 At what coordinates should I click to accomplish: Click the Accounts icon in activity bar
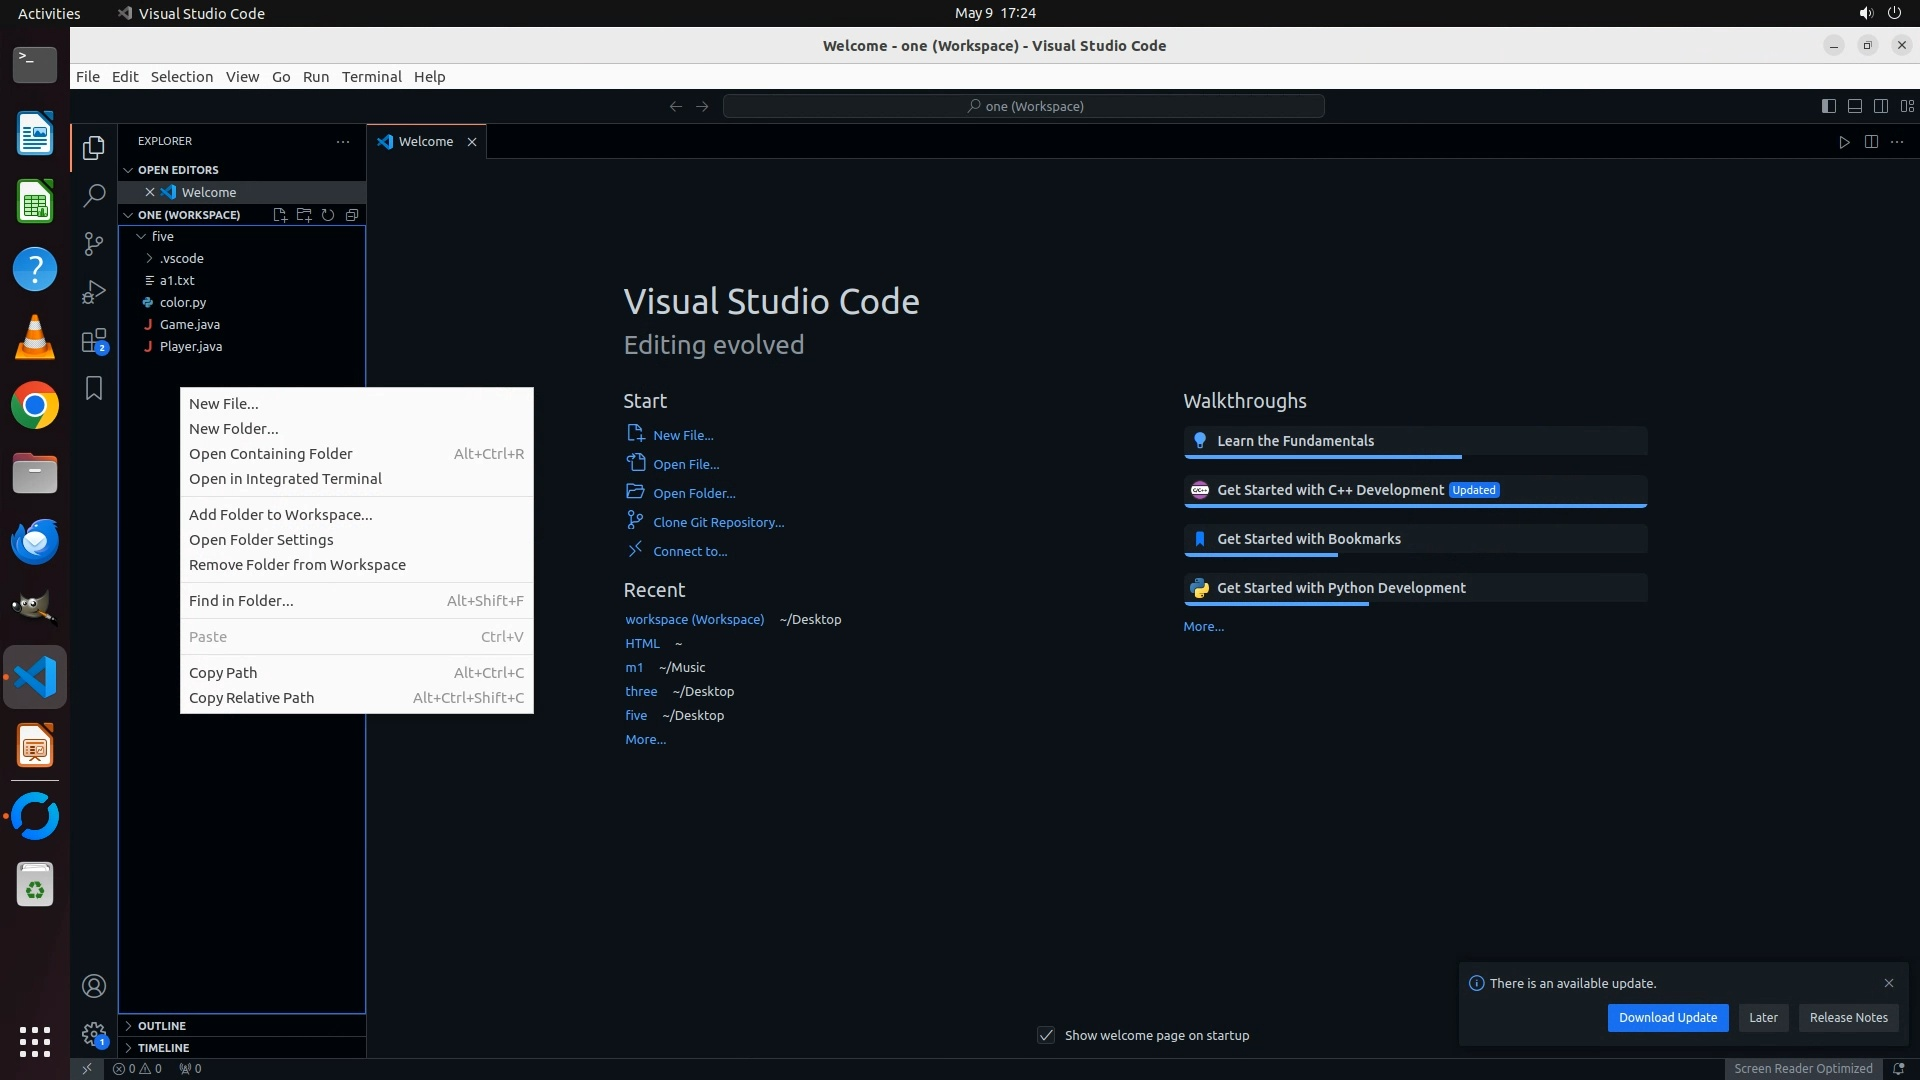(x=94, y=986)
